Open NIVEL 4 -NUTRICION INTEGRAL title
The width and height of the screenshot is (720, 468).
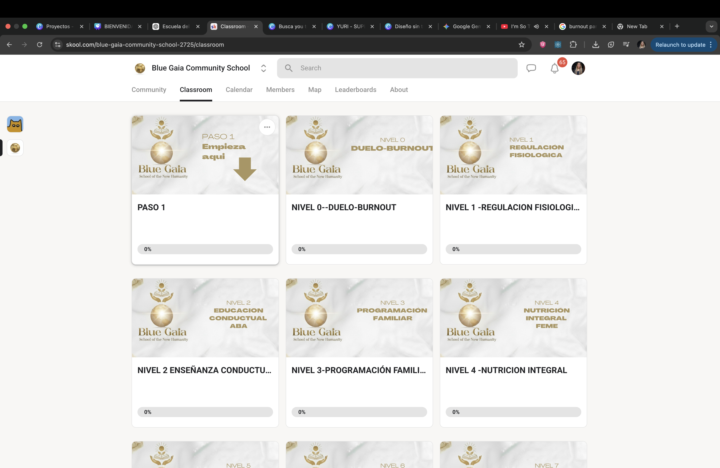pyautogui.click(x=506, y=370)
